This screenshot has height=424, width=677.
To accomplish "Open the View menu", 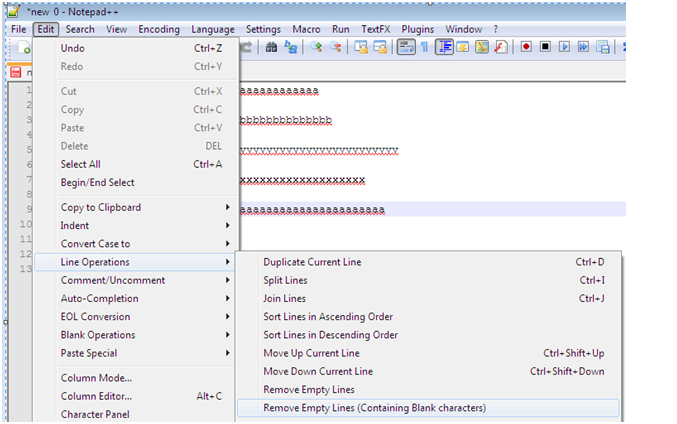I will (x=117, y=29).
